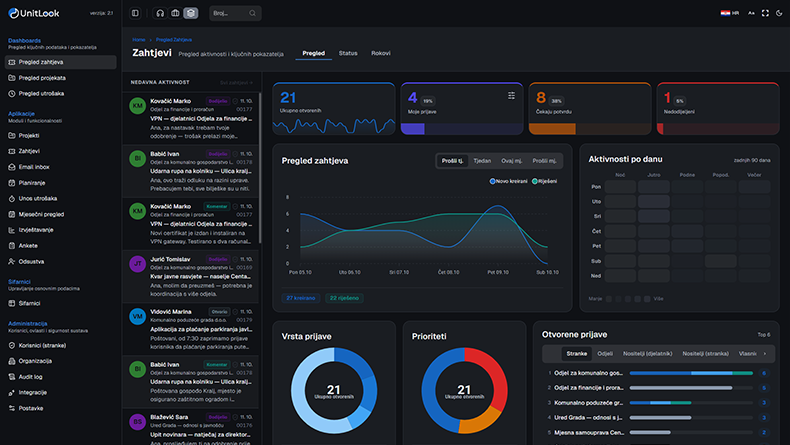Click the Svi zahtjevi link
The height and width of the screenshot is (445, 790).
tap(236, 83)
